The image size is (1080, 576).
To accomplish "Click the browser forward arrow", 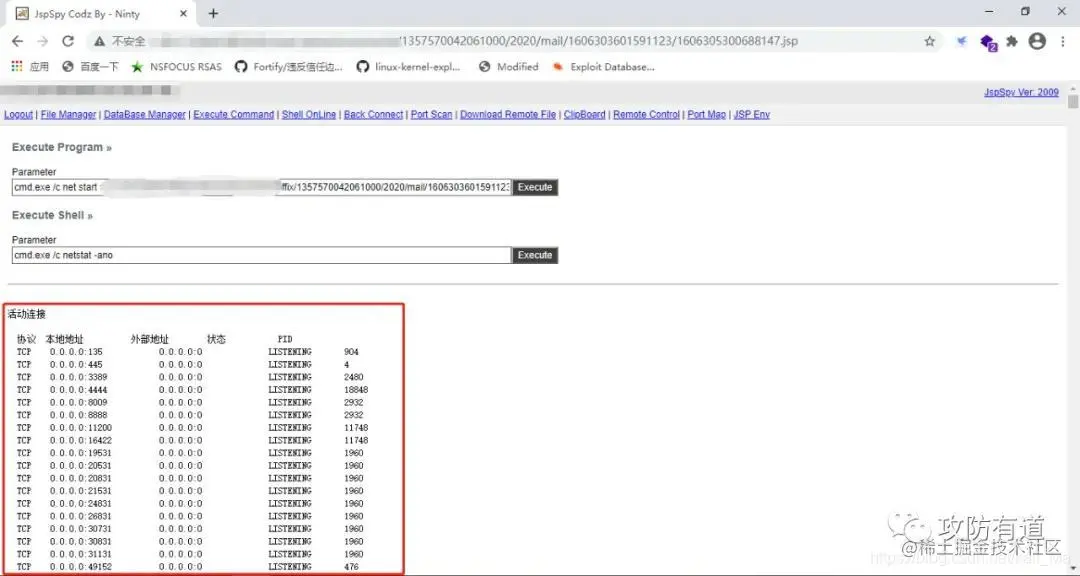I will (43, 41).
